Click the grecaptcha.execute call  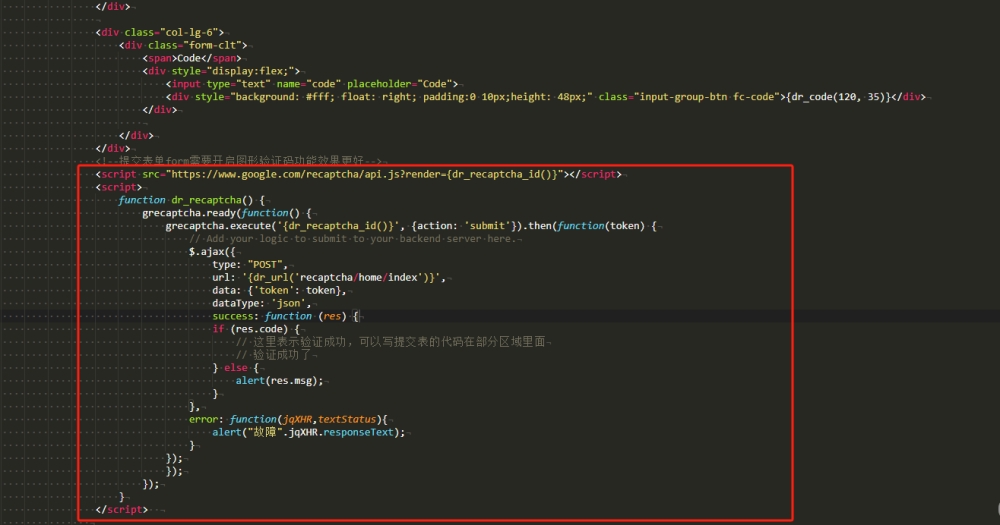coord(217,226)
